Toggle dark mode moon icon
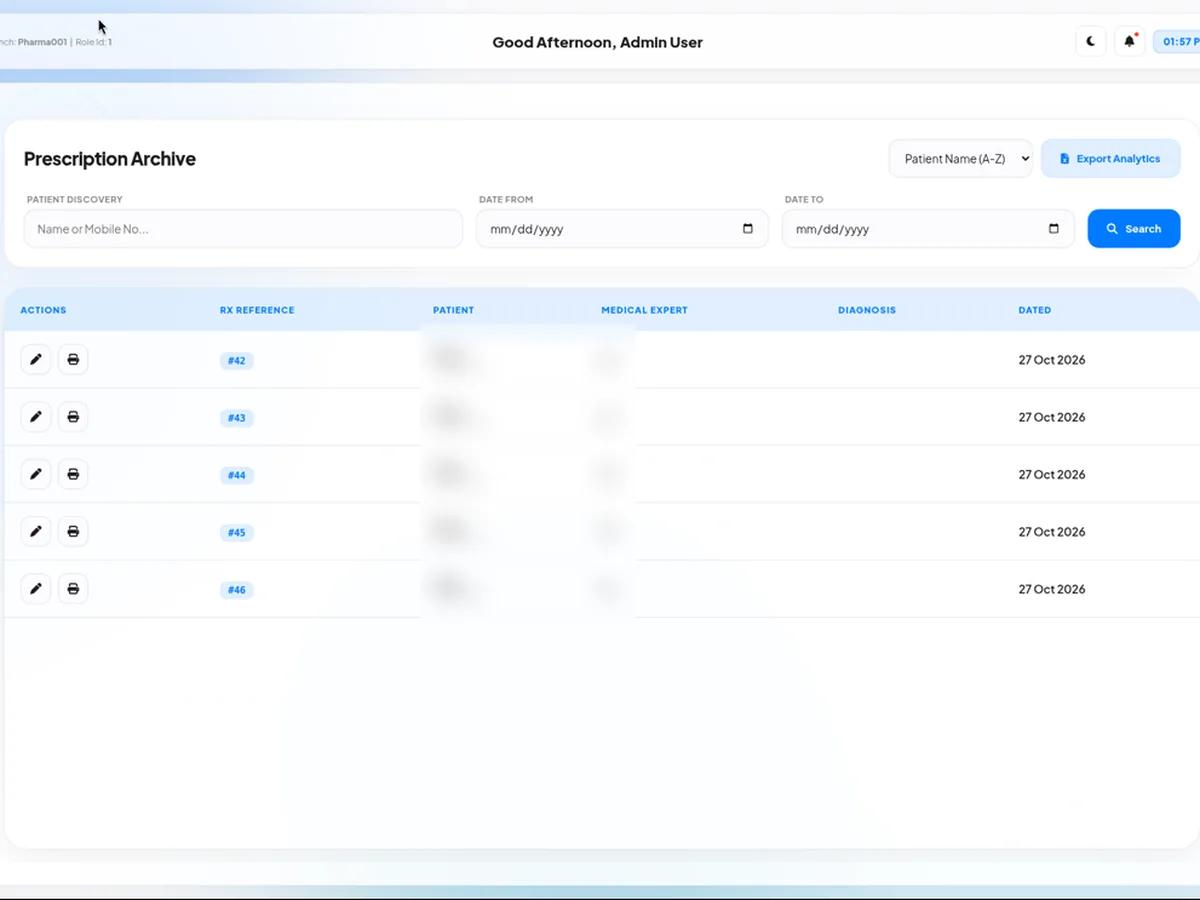This screenshot has width=1200, height=900. click(x=1091, y=42)
